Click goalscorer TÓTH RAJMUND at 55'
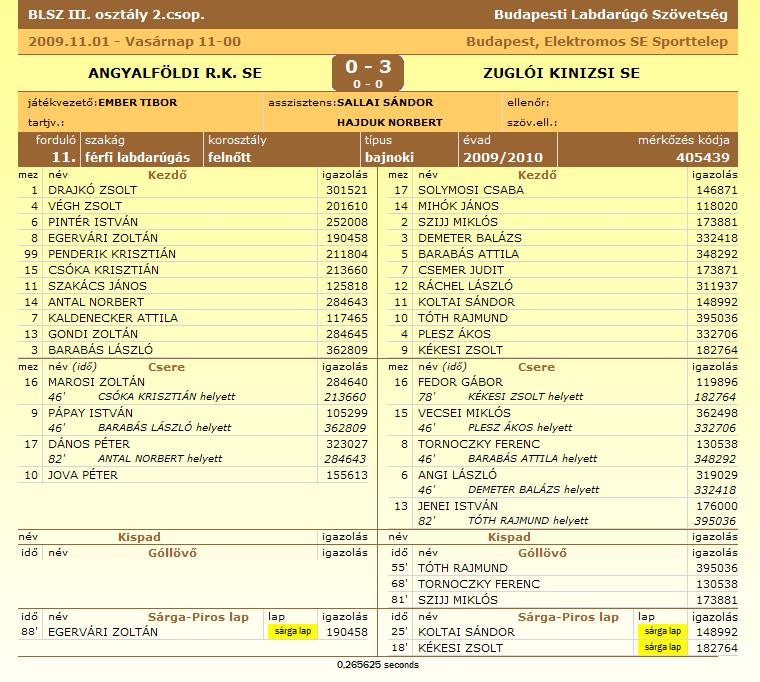 coord(463,568)
